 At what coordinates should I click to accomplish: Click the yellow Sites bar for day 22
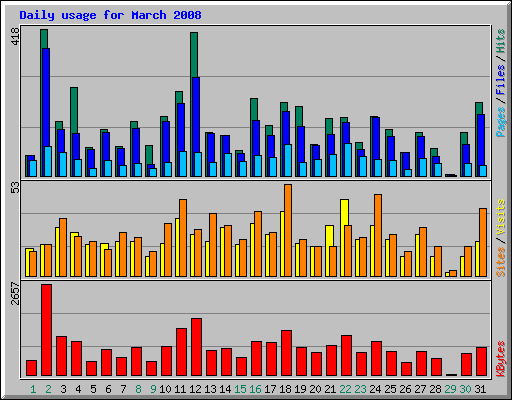pos(344,212)
